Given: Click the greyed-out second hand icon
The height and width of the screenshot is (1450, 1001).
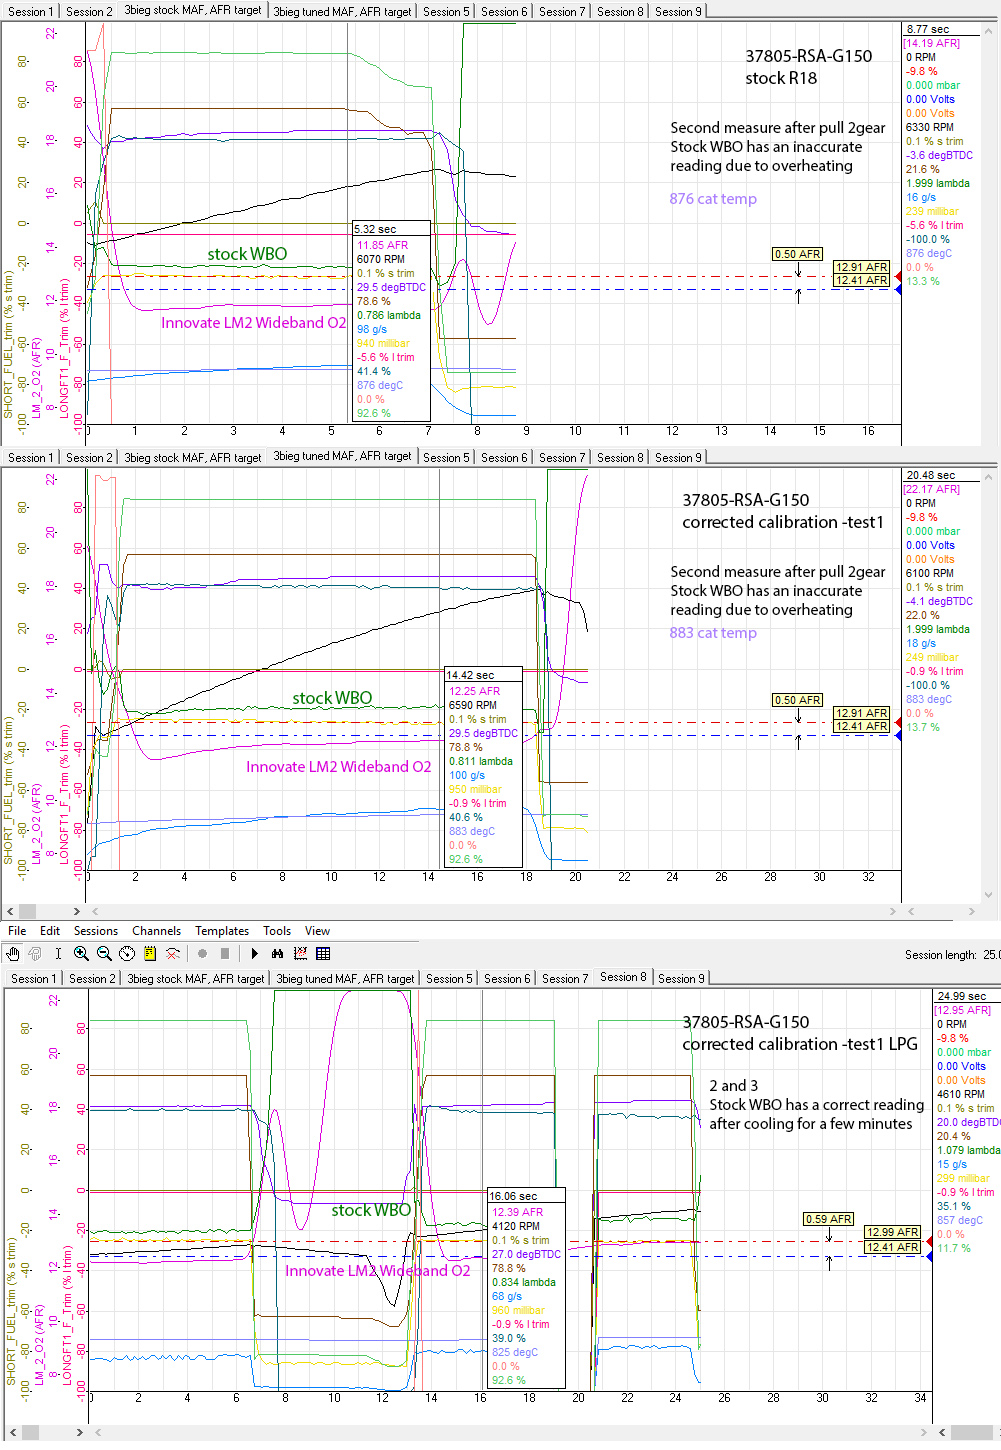Looking at the screenshot, I should click(35, 954).
